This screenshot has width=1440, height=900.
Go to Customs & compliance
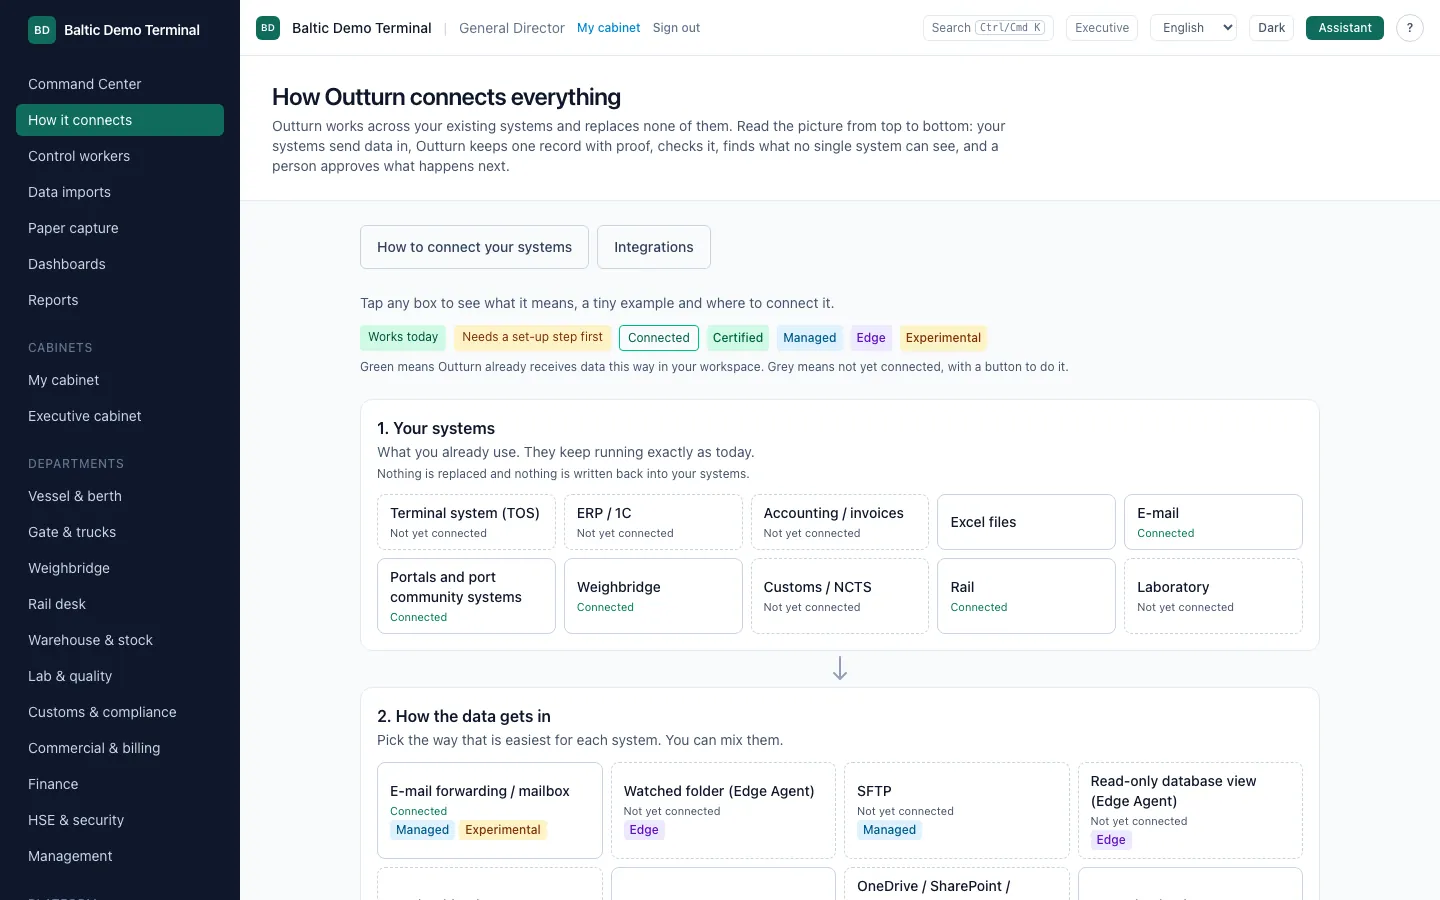pos(120,712)
